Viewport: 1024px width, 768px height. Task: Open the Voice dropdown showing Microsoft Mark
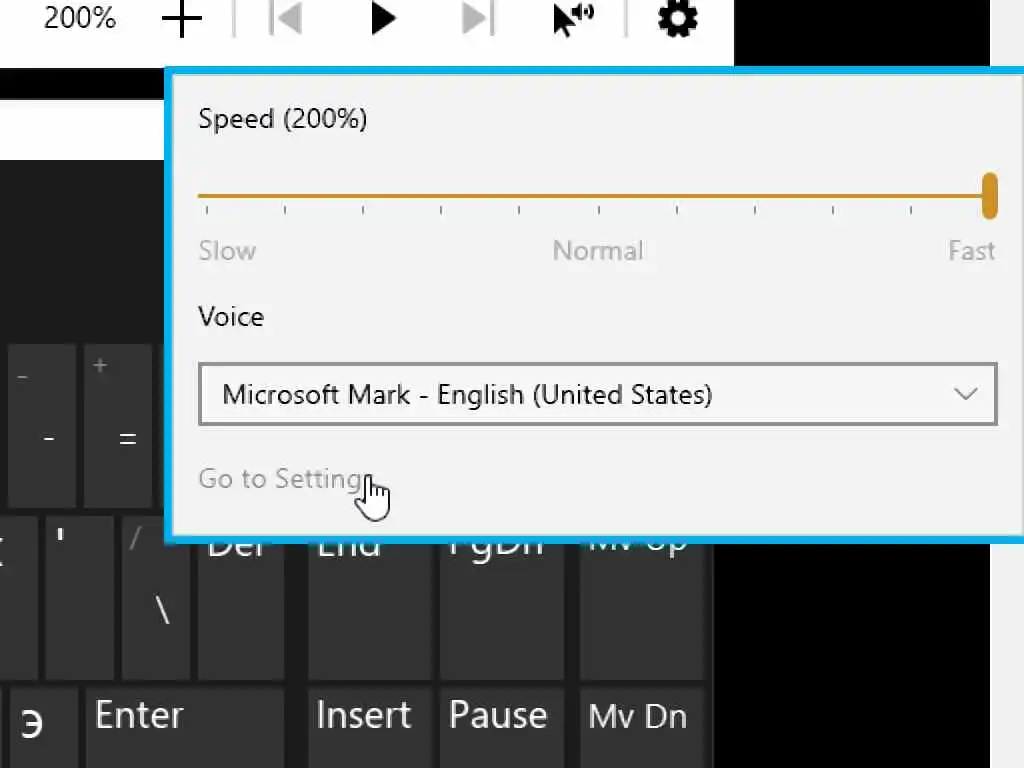pyautogui.click(x=597, y=394)
